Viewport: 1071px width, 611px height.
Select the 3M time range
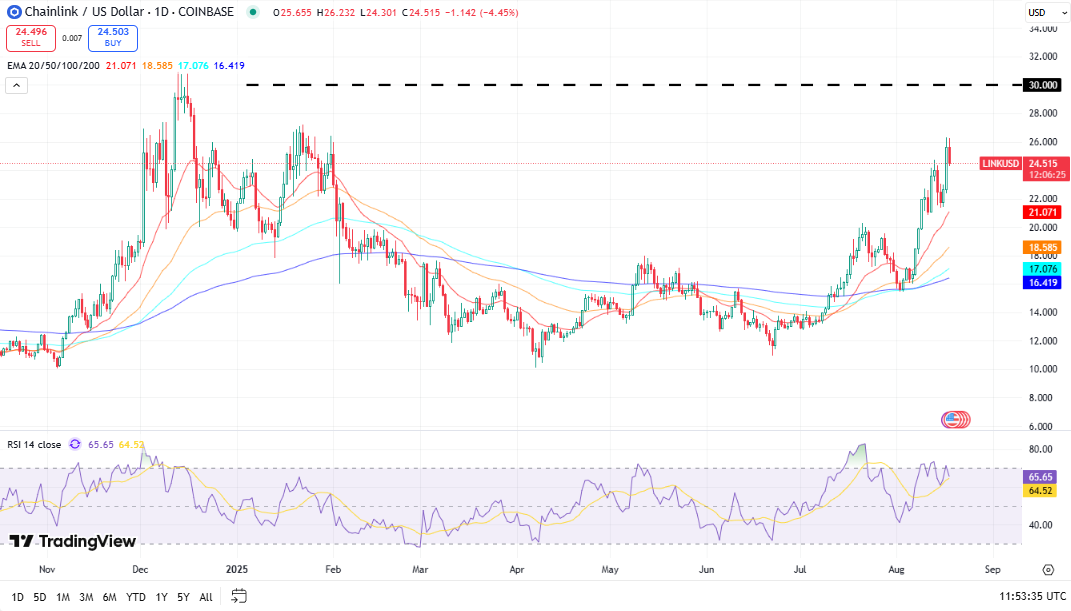click(86, 597)
